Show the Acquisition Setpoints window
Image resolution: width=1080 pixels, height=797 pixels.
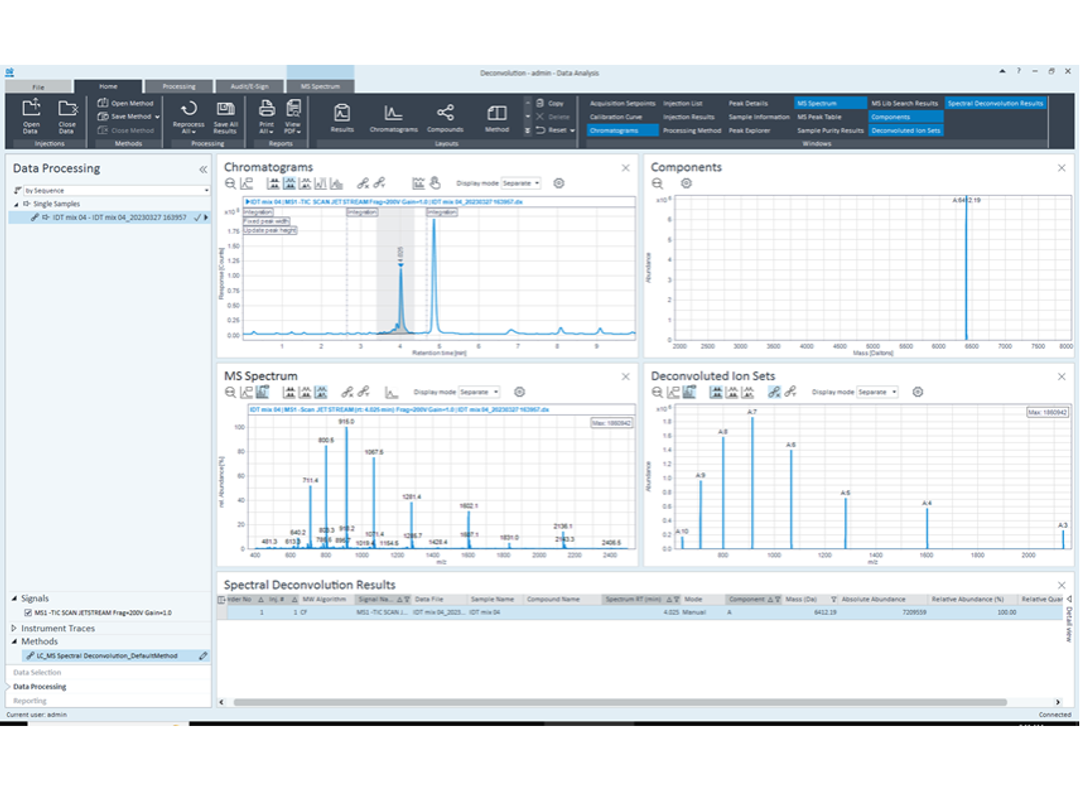point(622,103)
